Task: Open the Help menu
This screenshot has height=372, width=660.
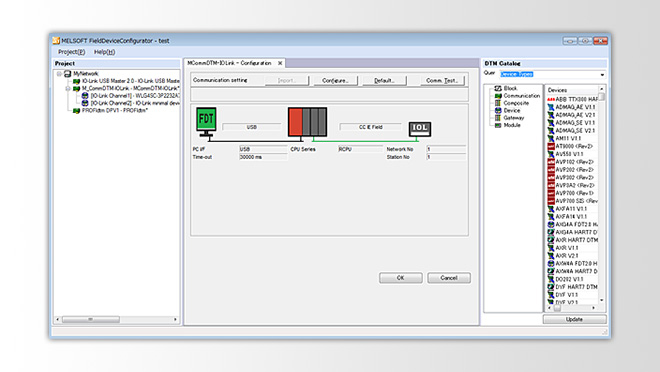Action: pos(104,52)
